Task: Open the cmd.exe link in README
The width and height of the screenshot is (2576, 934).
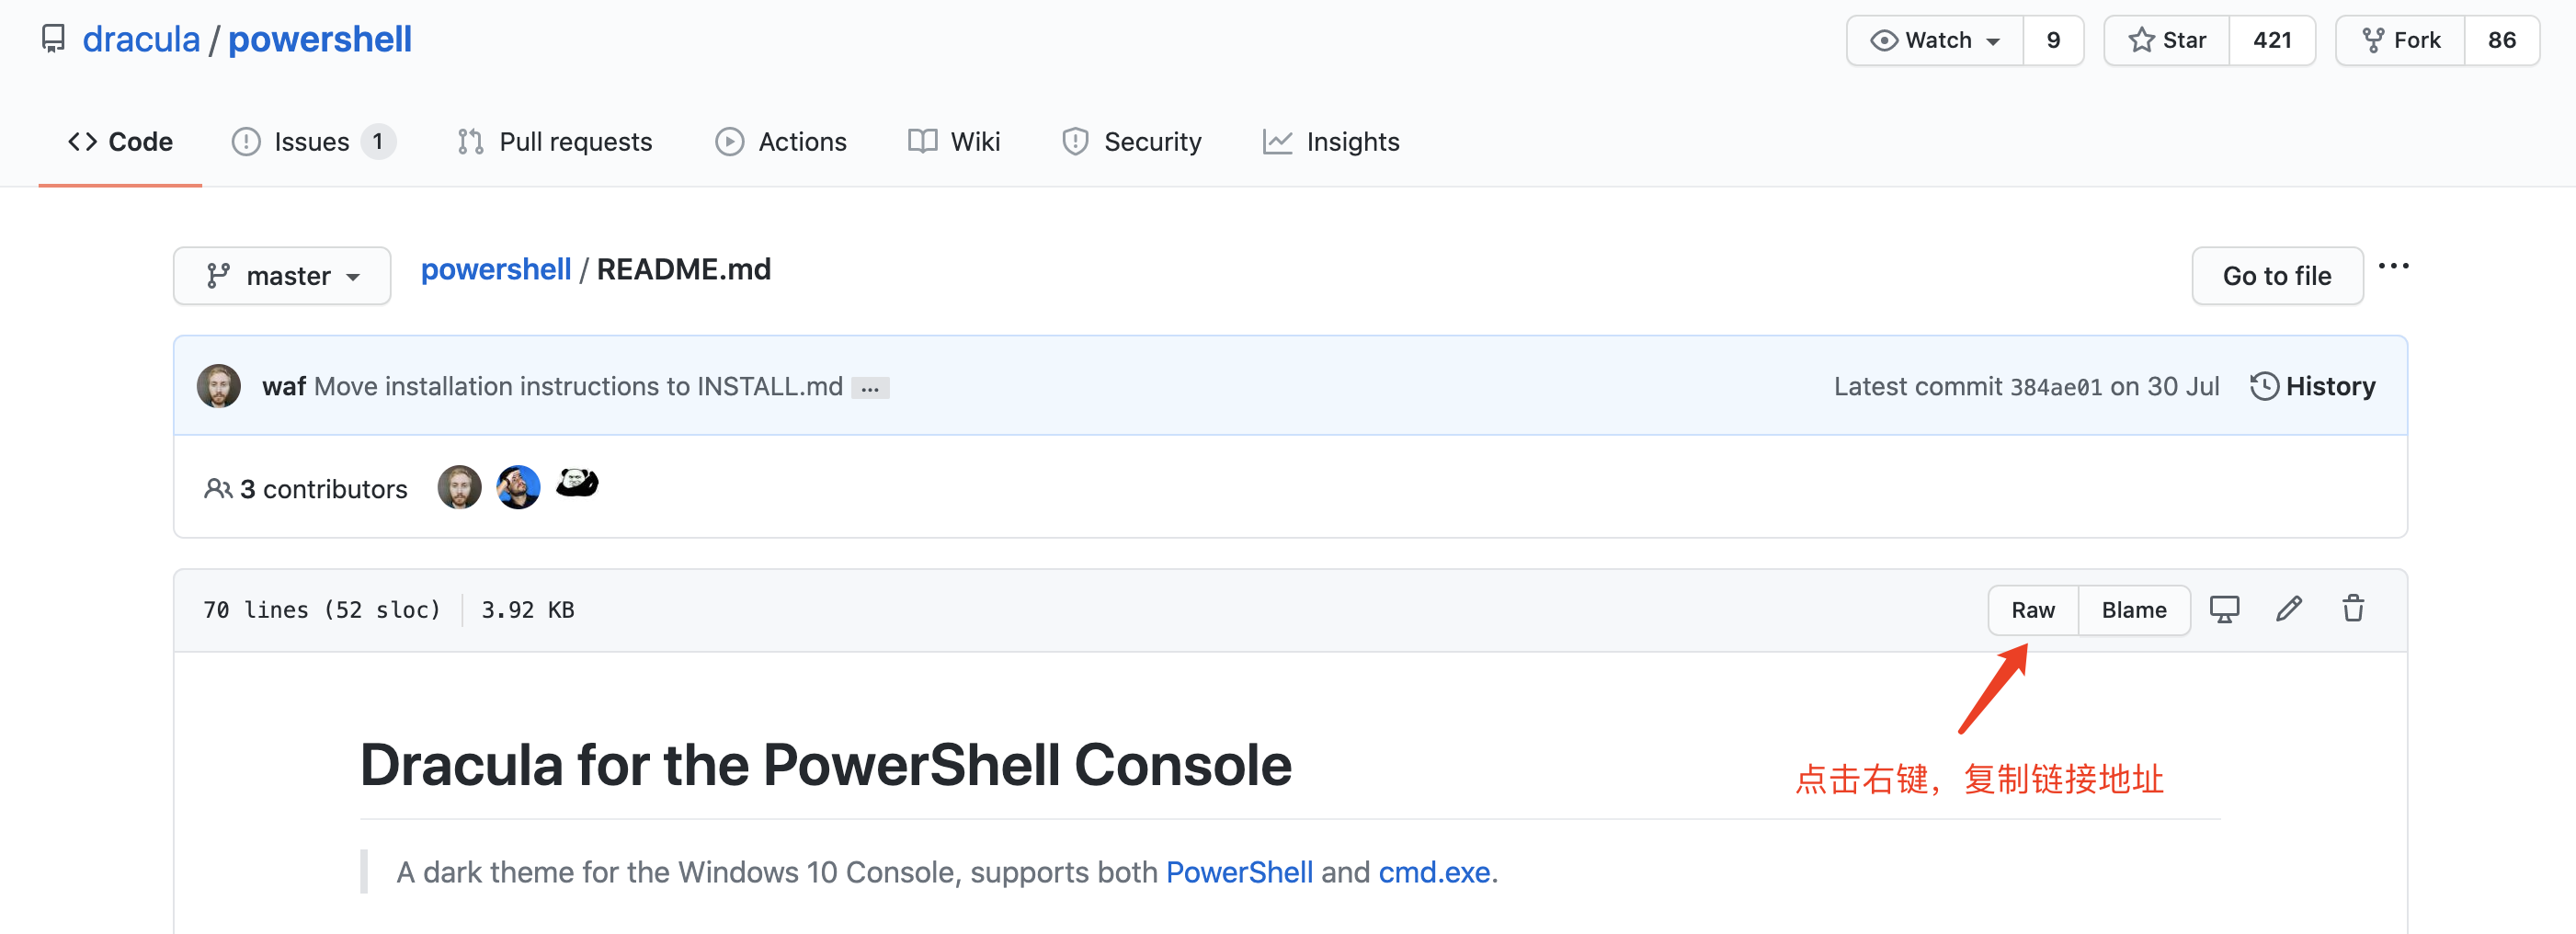Action: coord(1434,872)
